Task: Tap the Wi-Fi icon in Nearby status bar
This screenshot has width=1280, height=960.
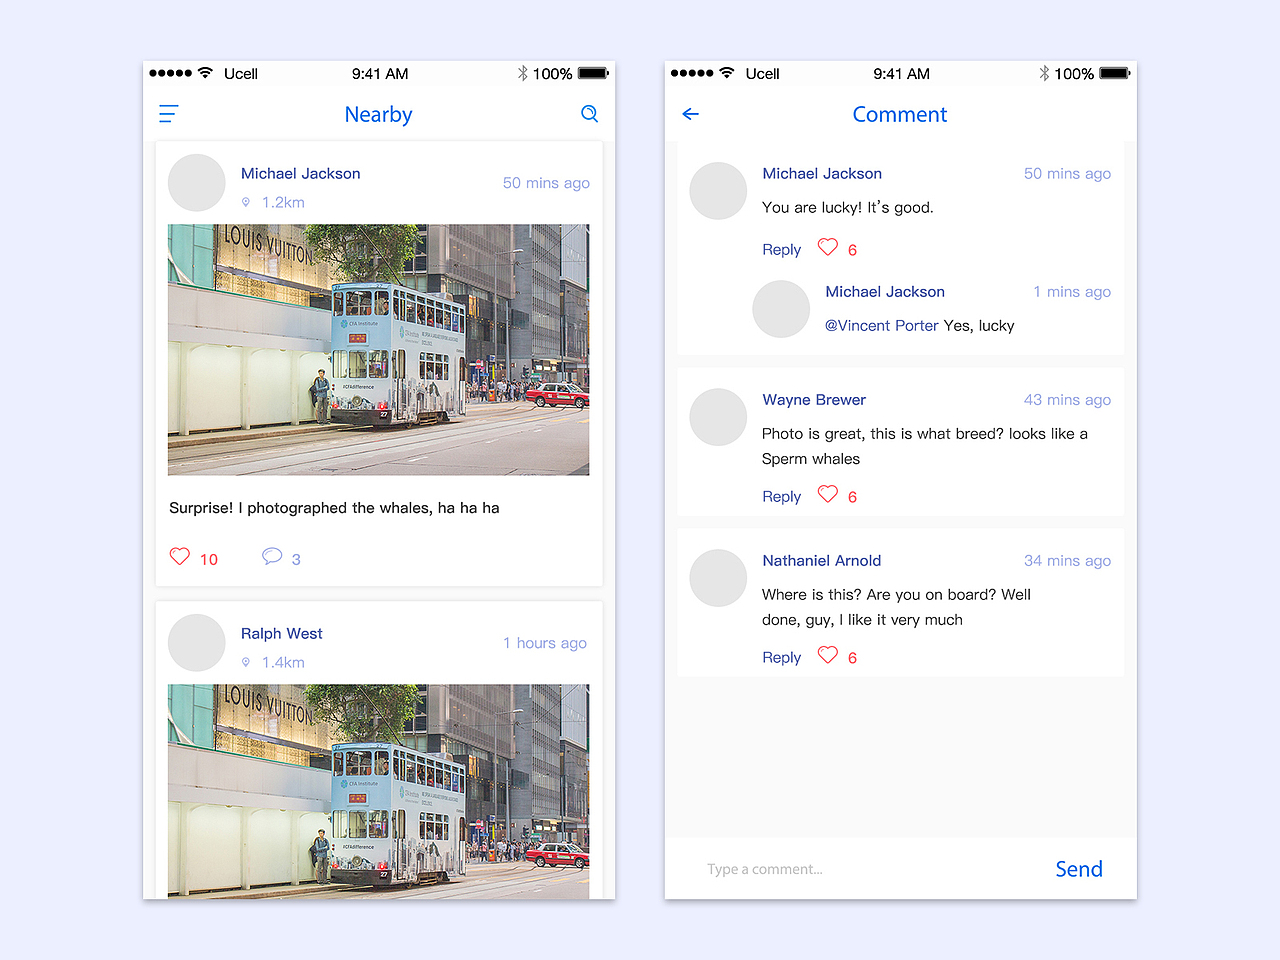Action: click(205, 73)
